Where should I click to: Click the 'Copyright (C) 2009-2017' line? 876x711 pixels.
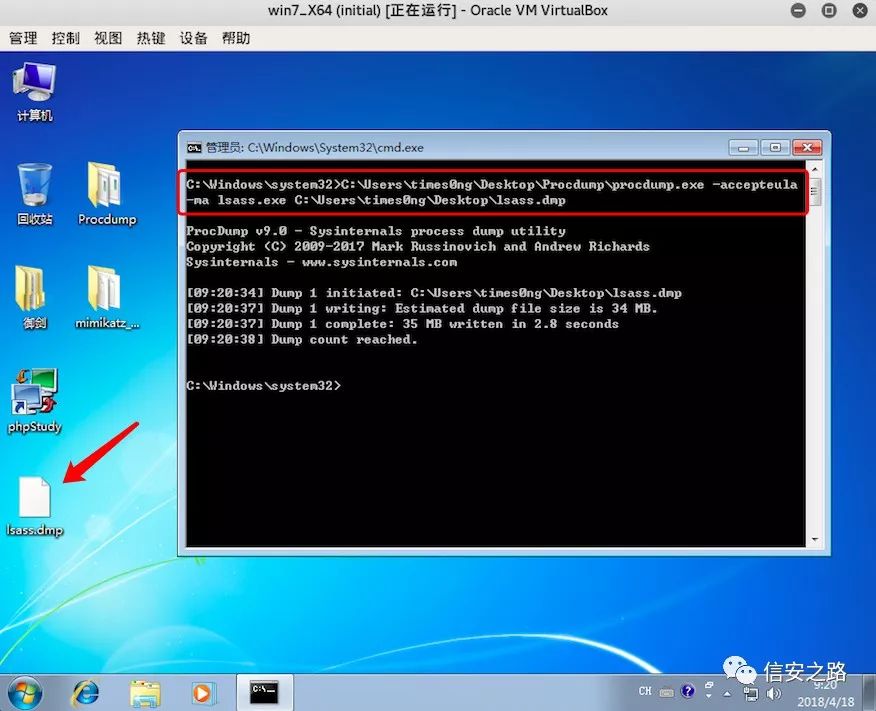[x=417, y=247]
